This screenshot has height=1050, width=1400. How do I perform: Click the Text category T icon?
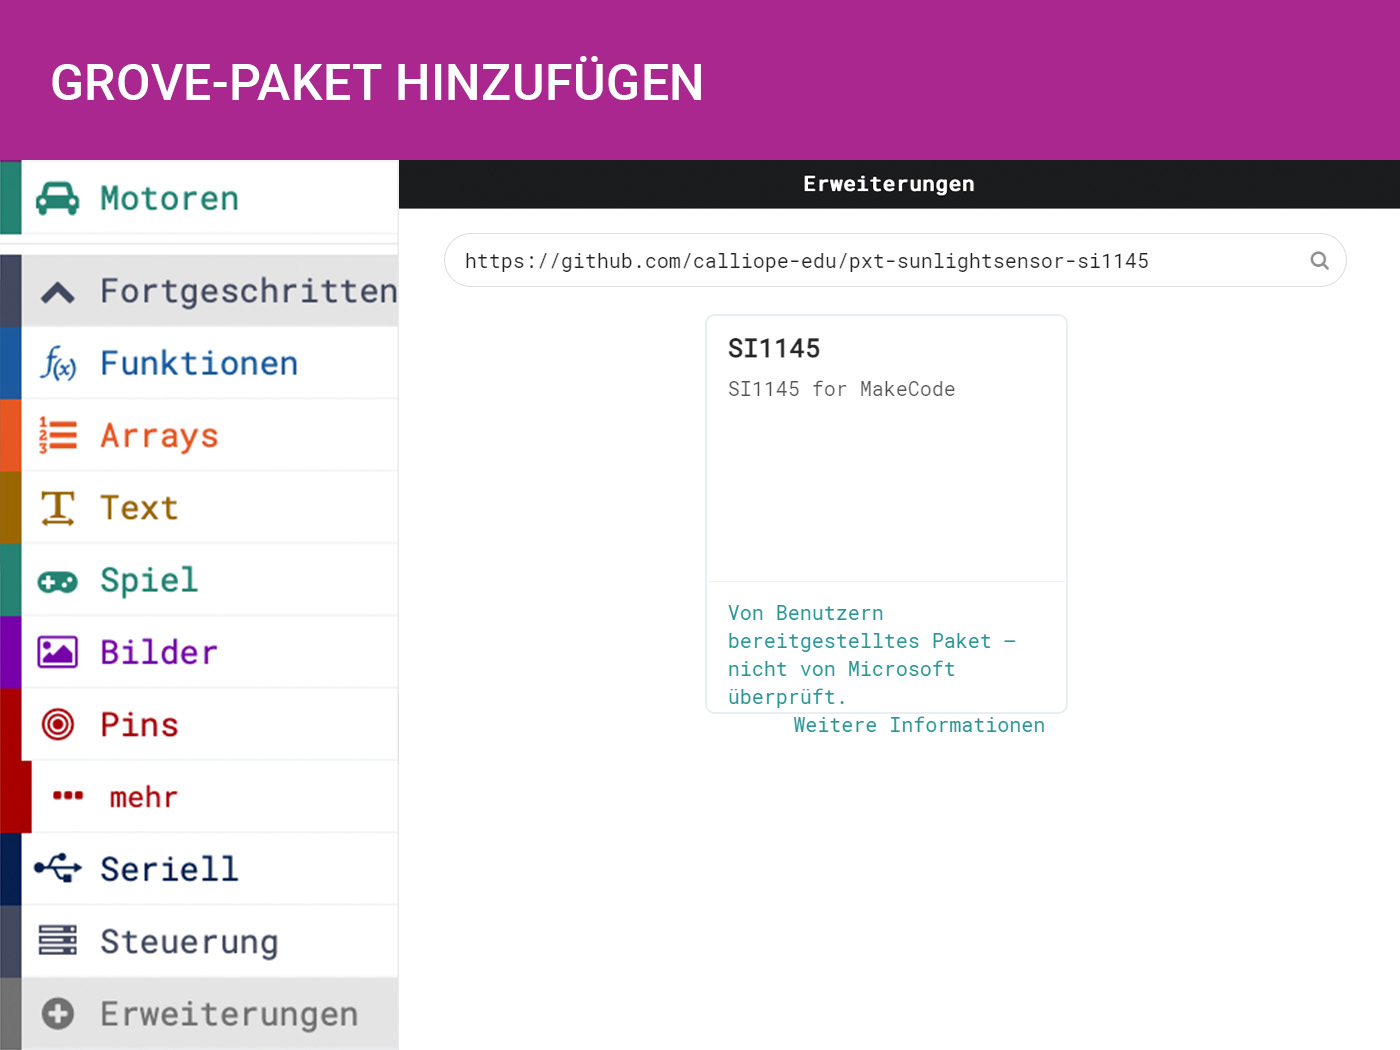58,508
